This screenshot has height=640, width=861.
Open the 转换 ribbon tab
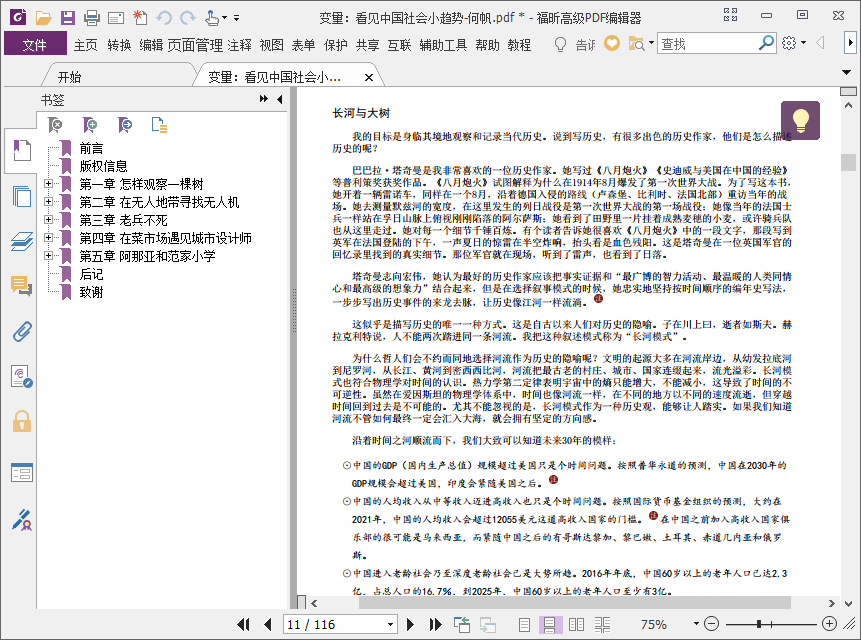click(x=119, y=45)
